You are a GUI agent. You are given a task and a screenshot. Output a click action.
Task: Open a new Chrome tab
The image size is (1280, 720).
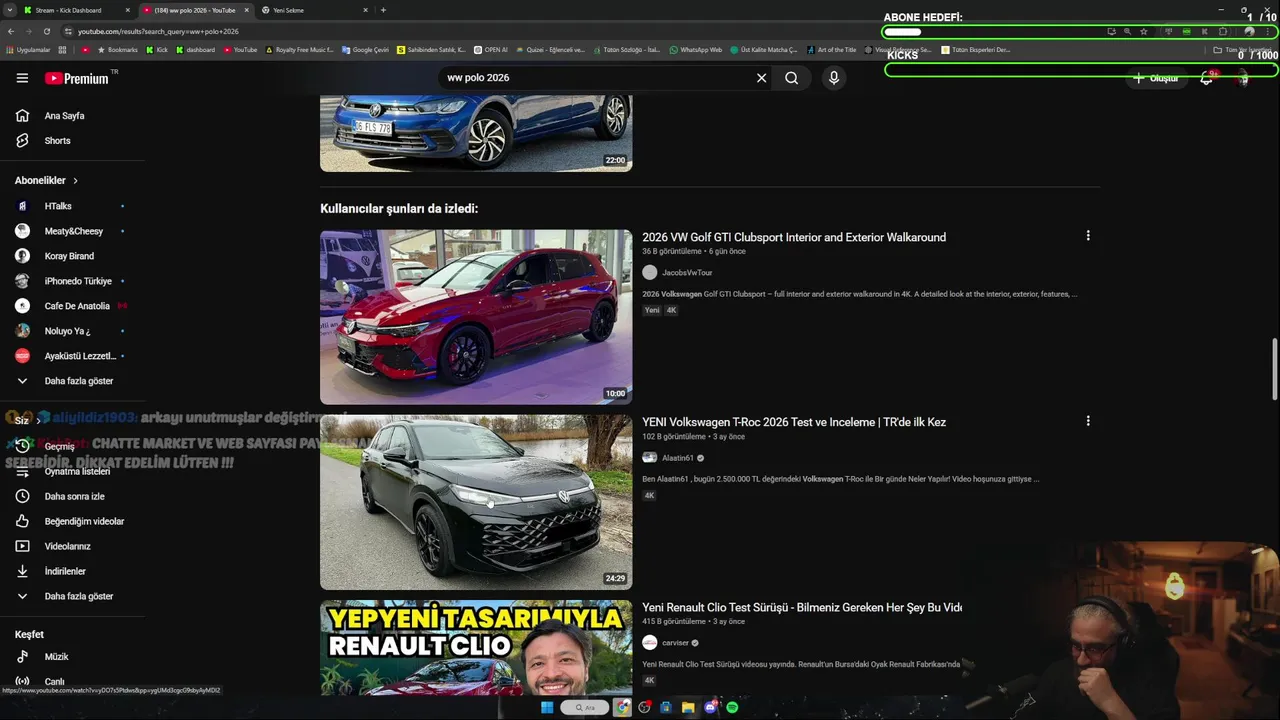click(383, 10)
